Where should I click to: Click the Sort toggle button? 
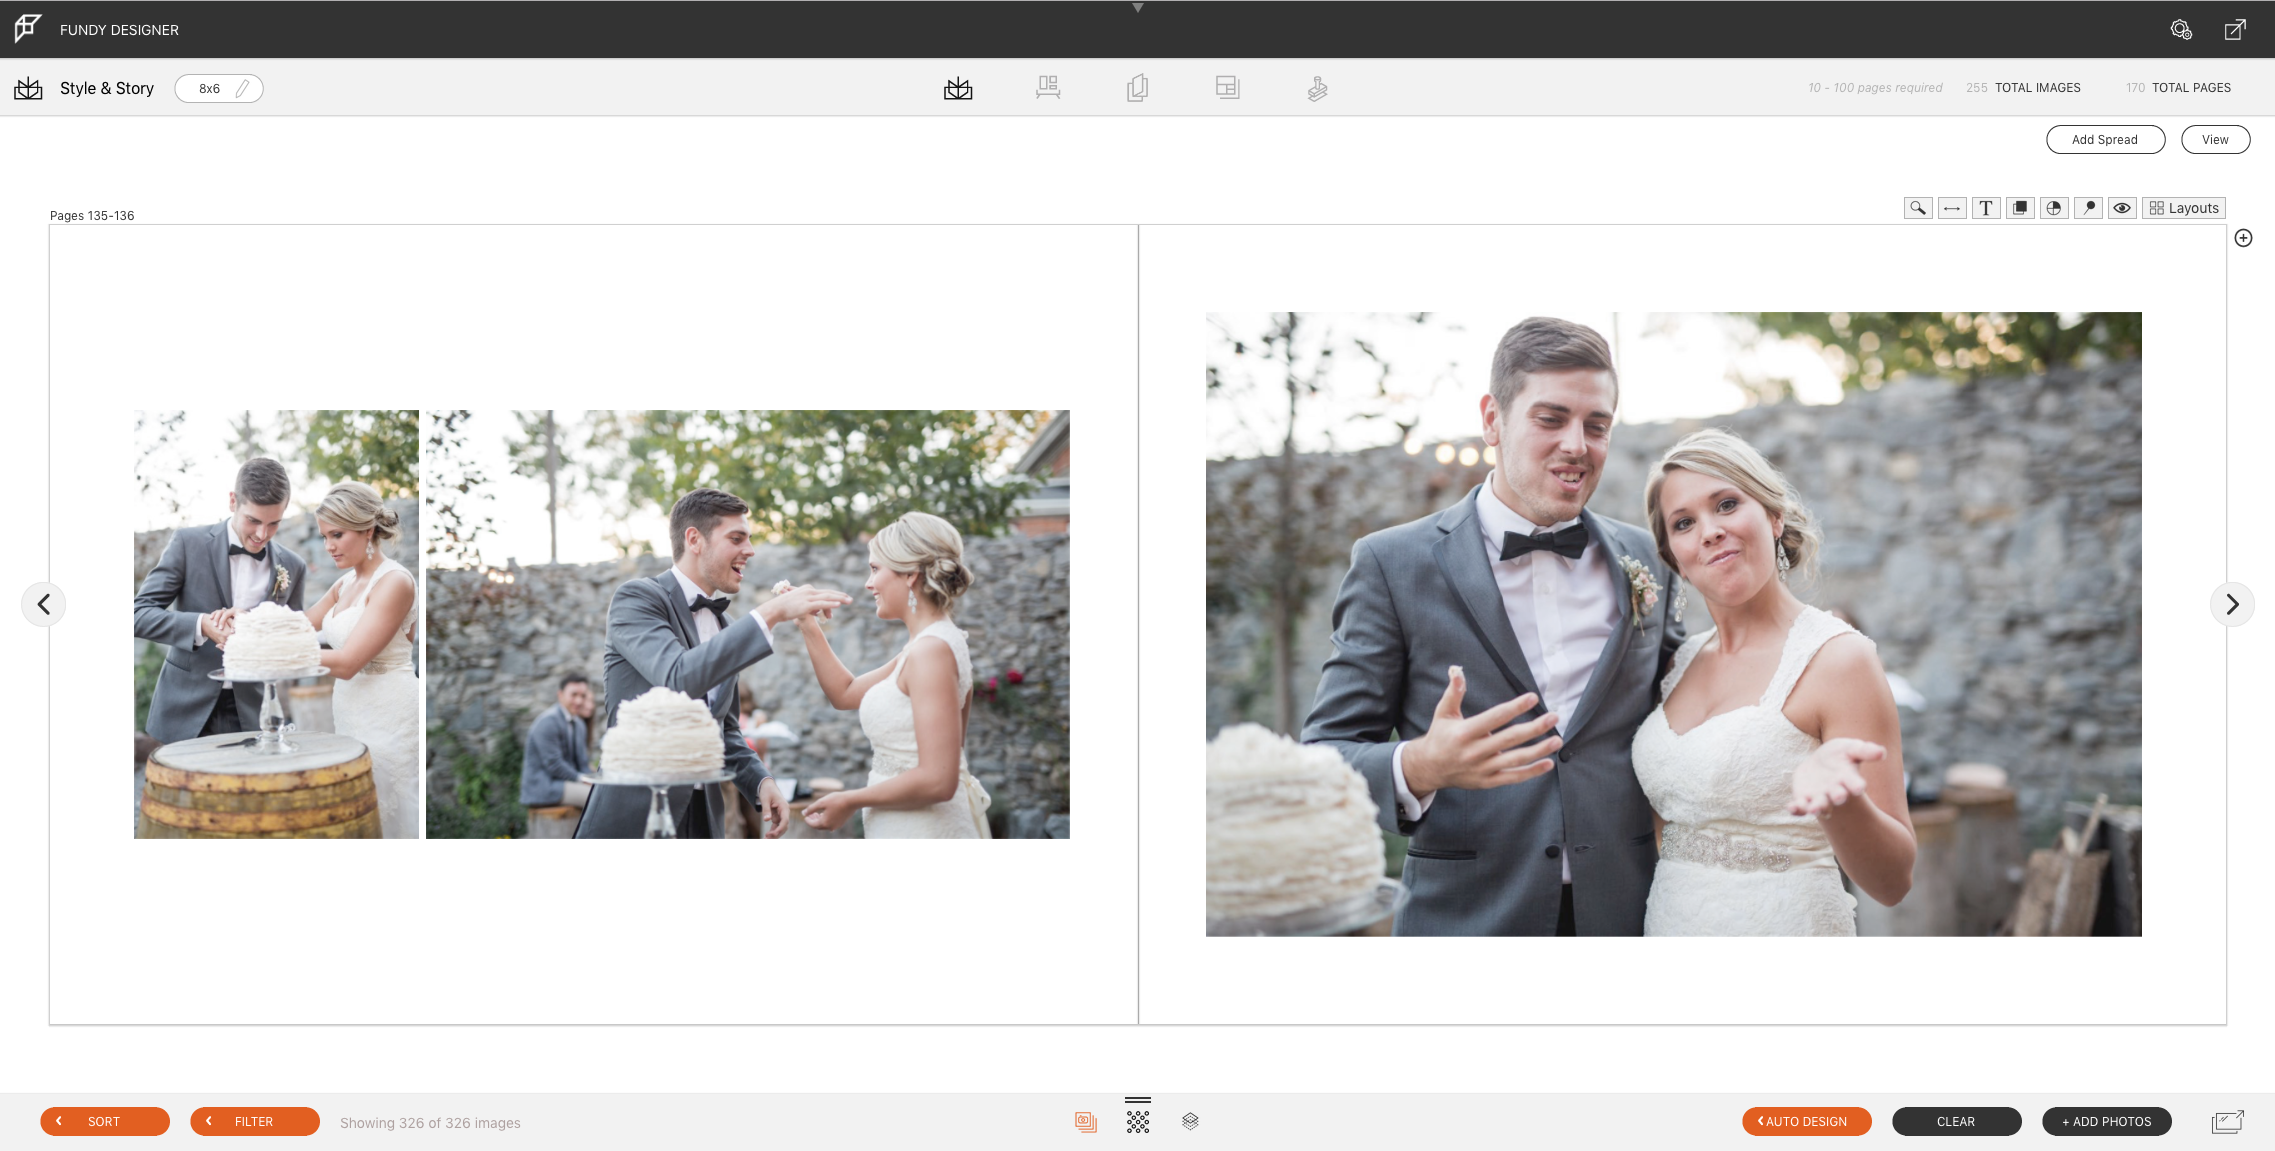104,1120
